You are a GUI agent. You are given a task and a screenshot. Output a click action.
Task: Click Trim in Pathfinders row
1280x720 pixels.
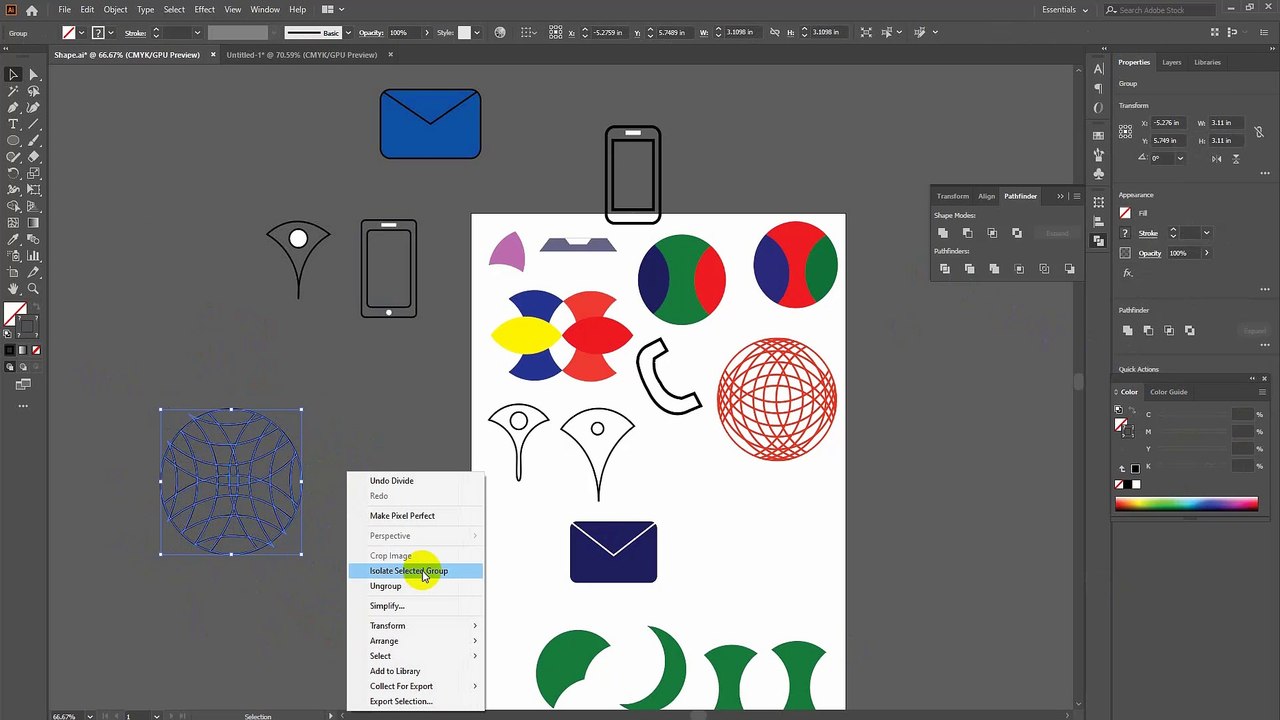[969, 269]
